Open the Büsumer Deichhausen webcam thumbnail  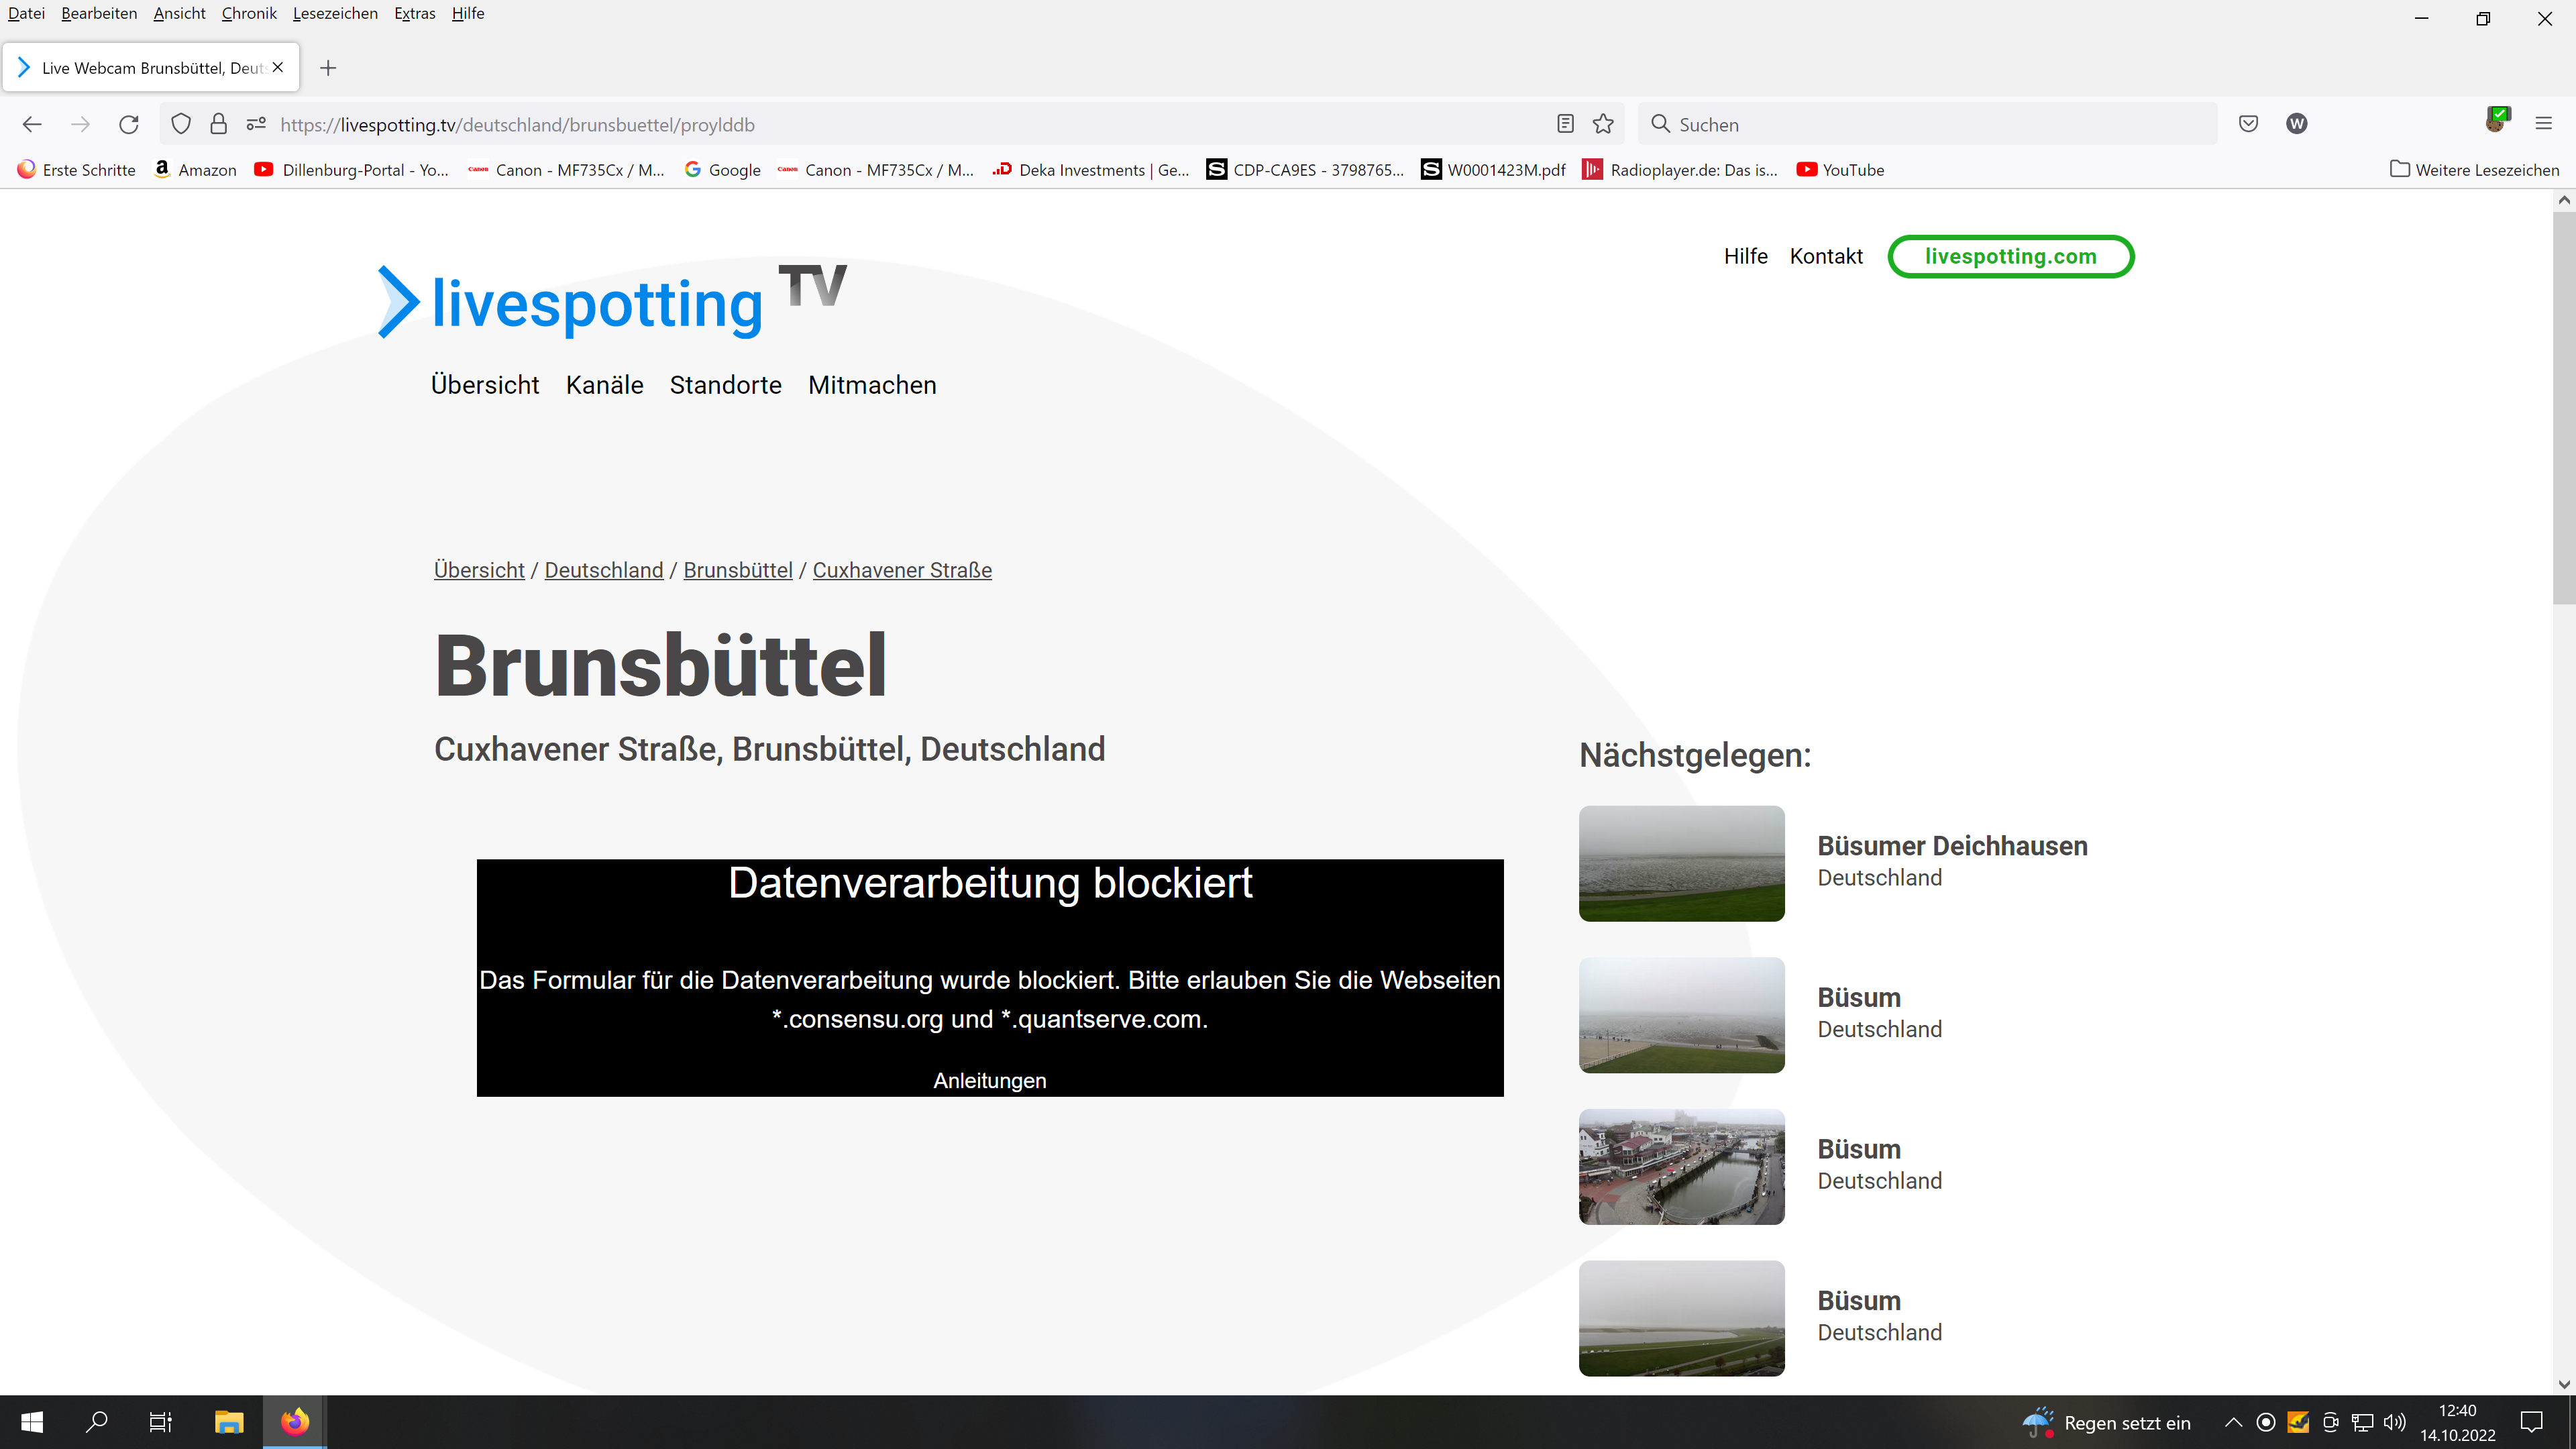click(1681, 863)
